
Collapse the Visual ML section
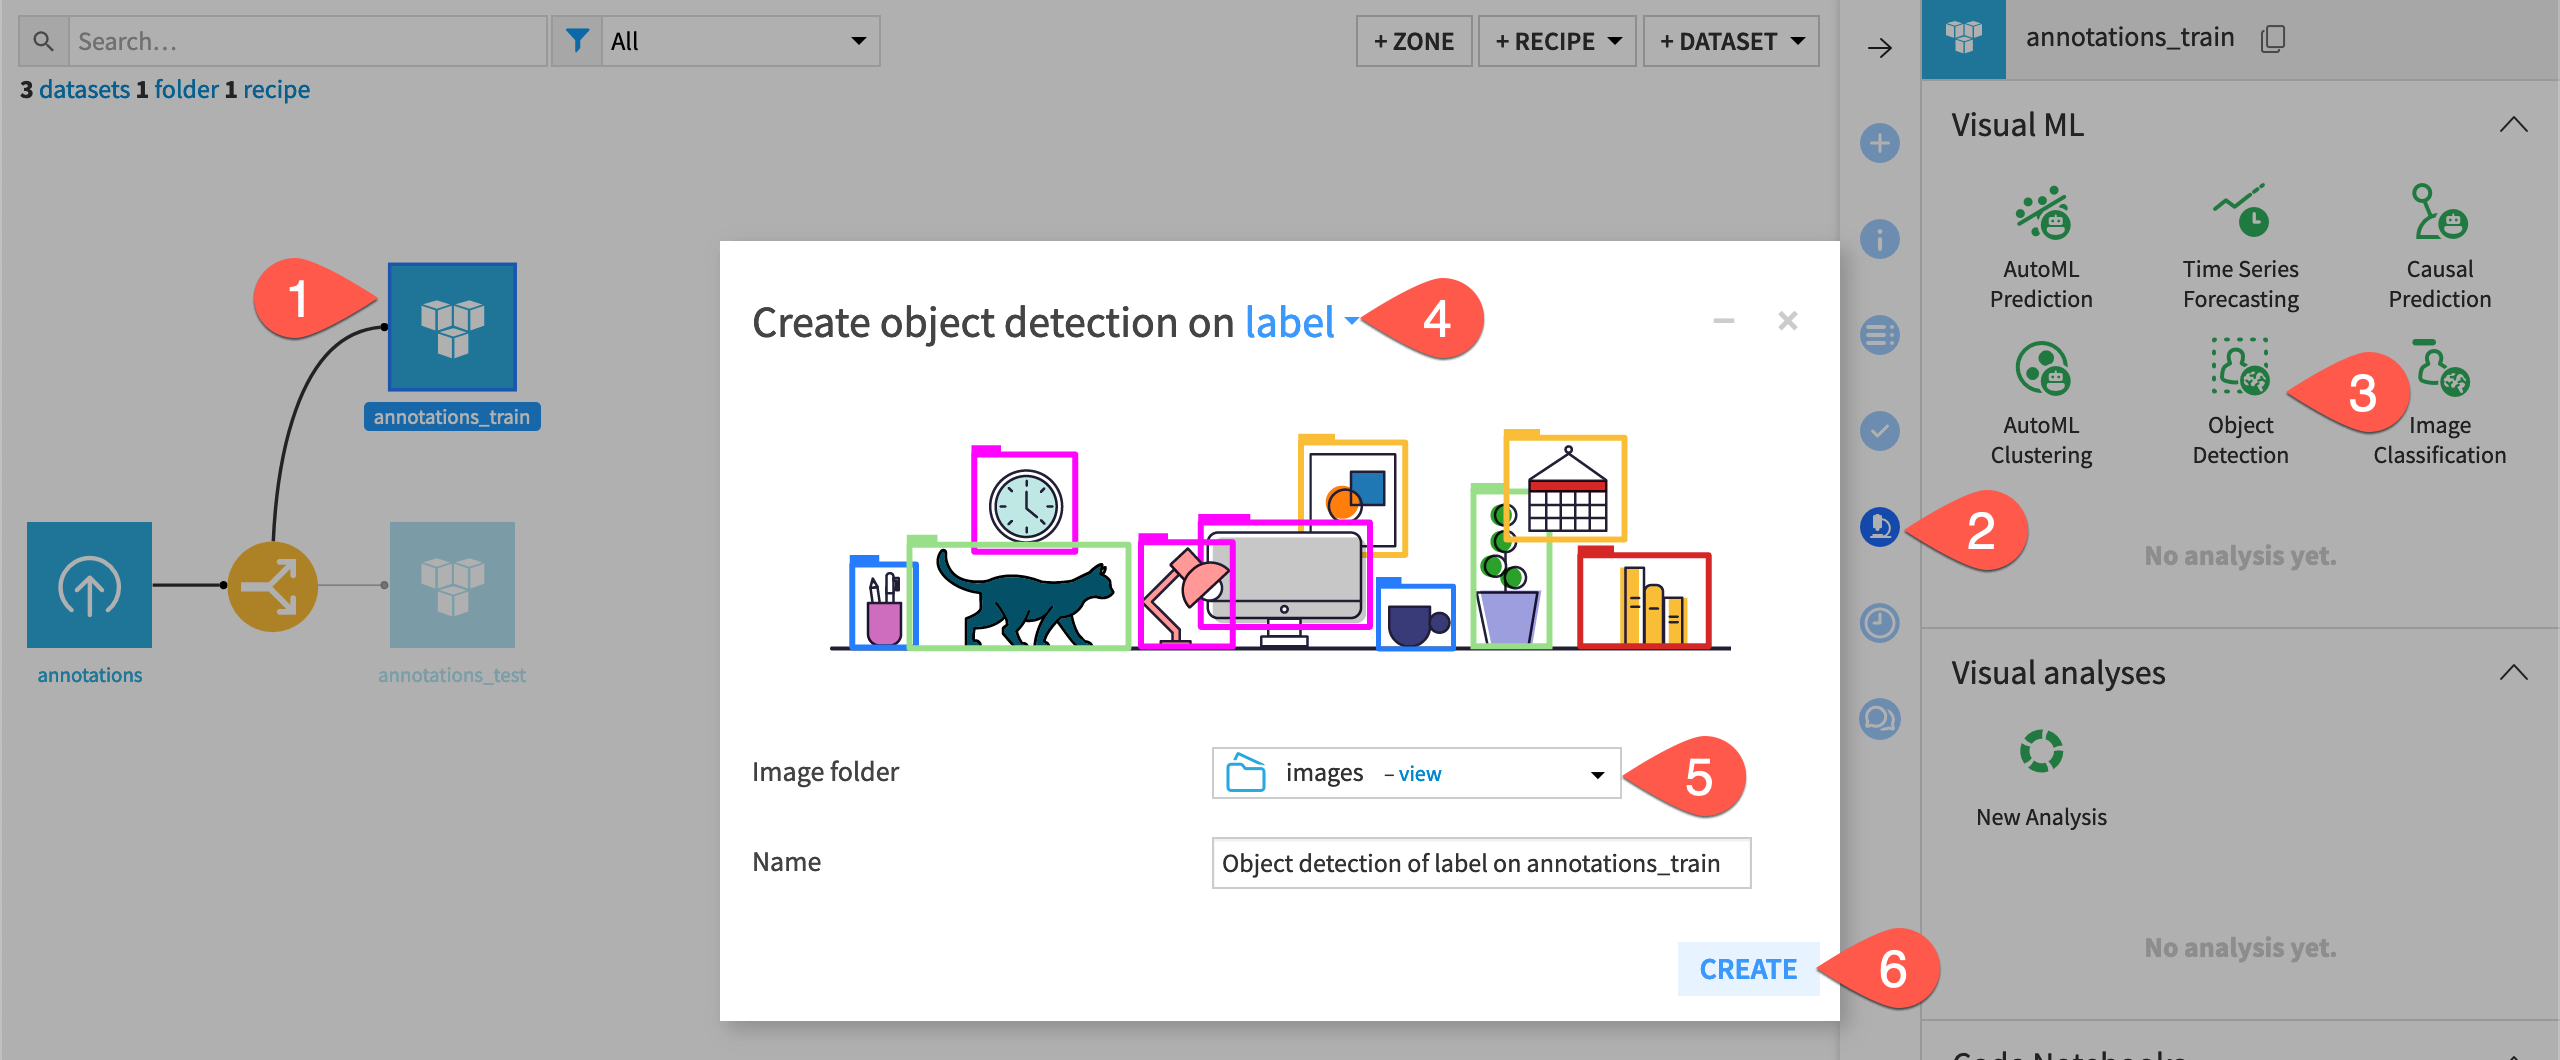point(2515,125)
